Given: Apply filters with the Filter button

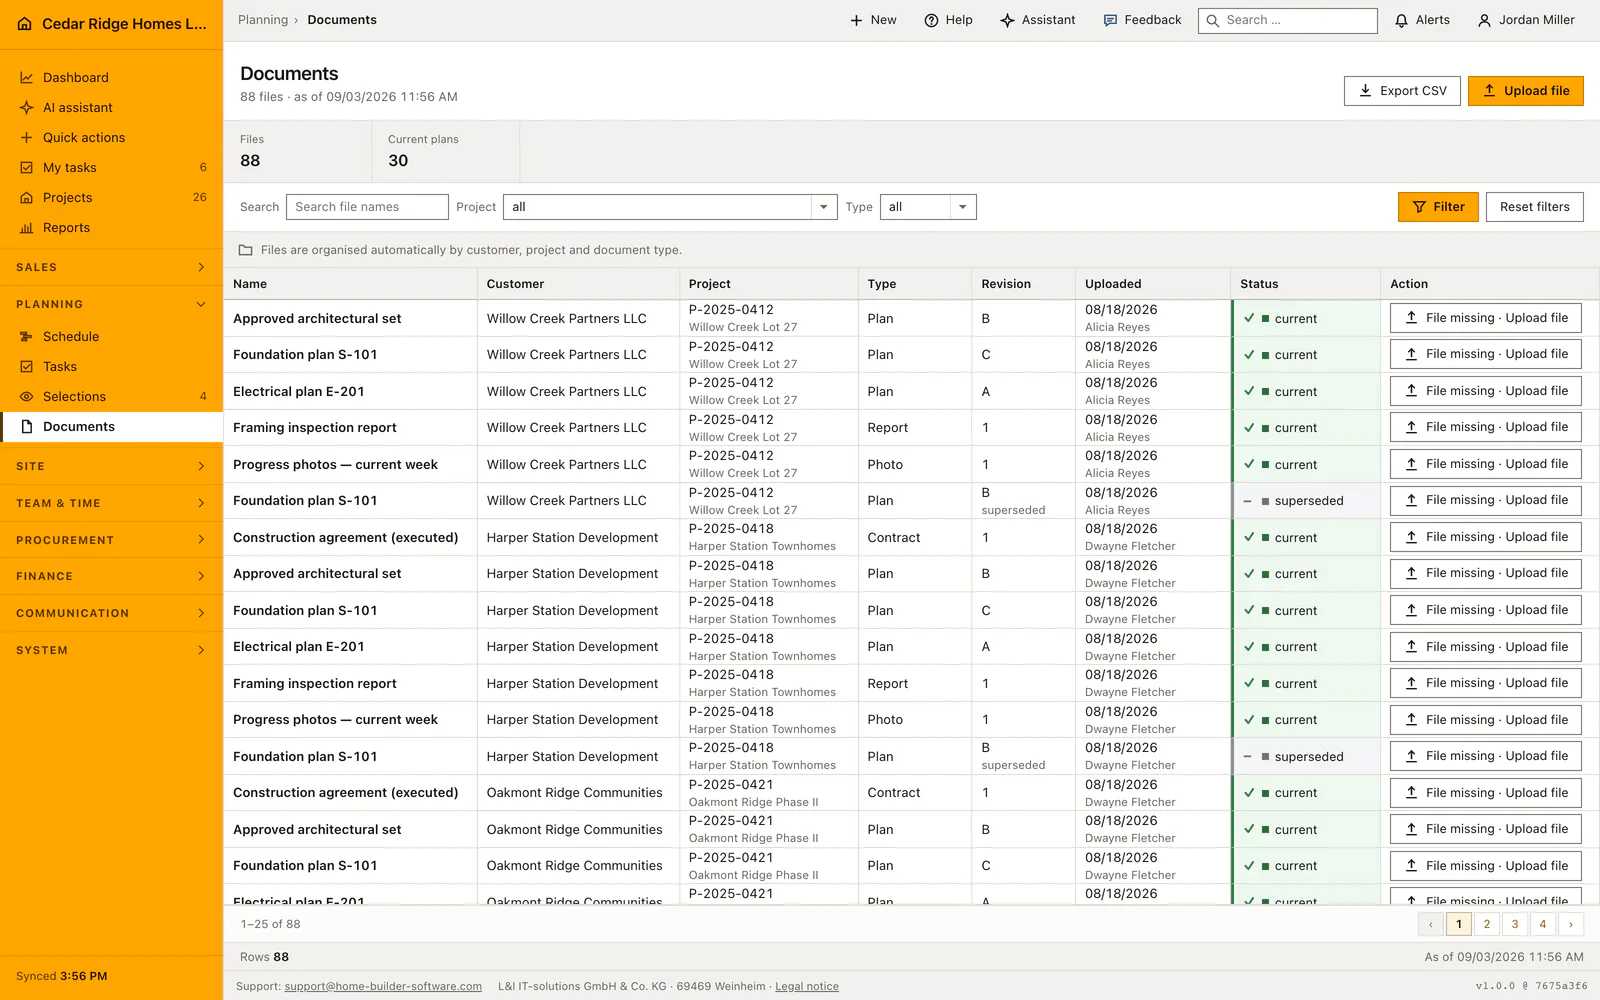Looking at the screenshot, I should (1438, 207).
